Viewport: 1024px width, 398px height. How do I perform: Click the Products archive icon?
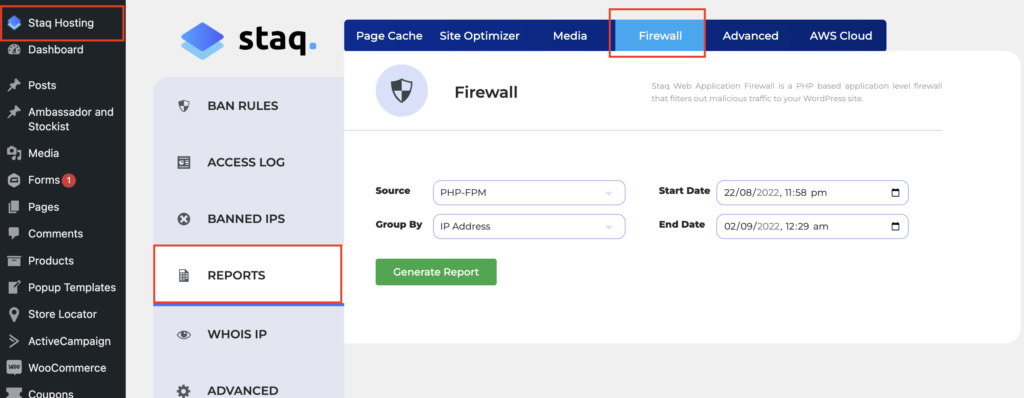[x=14, y=261]
